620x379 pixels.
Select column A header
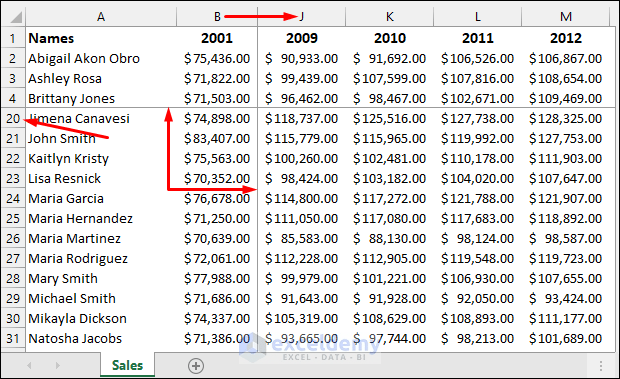pos(101,17)
